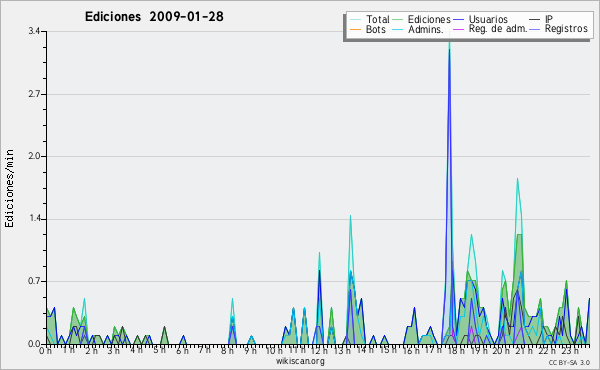Click the 'wikiscan.org' text below the chart
The height and width of the screenshot is (370, 600).
coord(300,361)
